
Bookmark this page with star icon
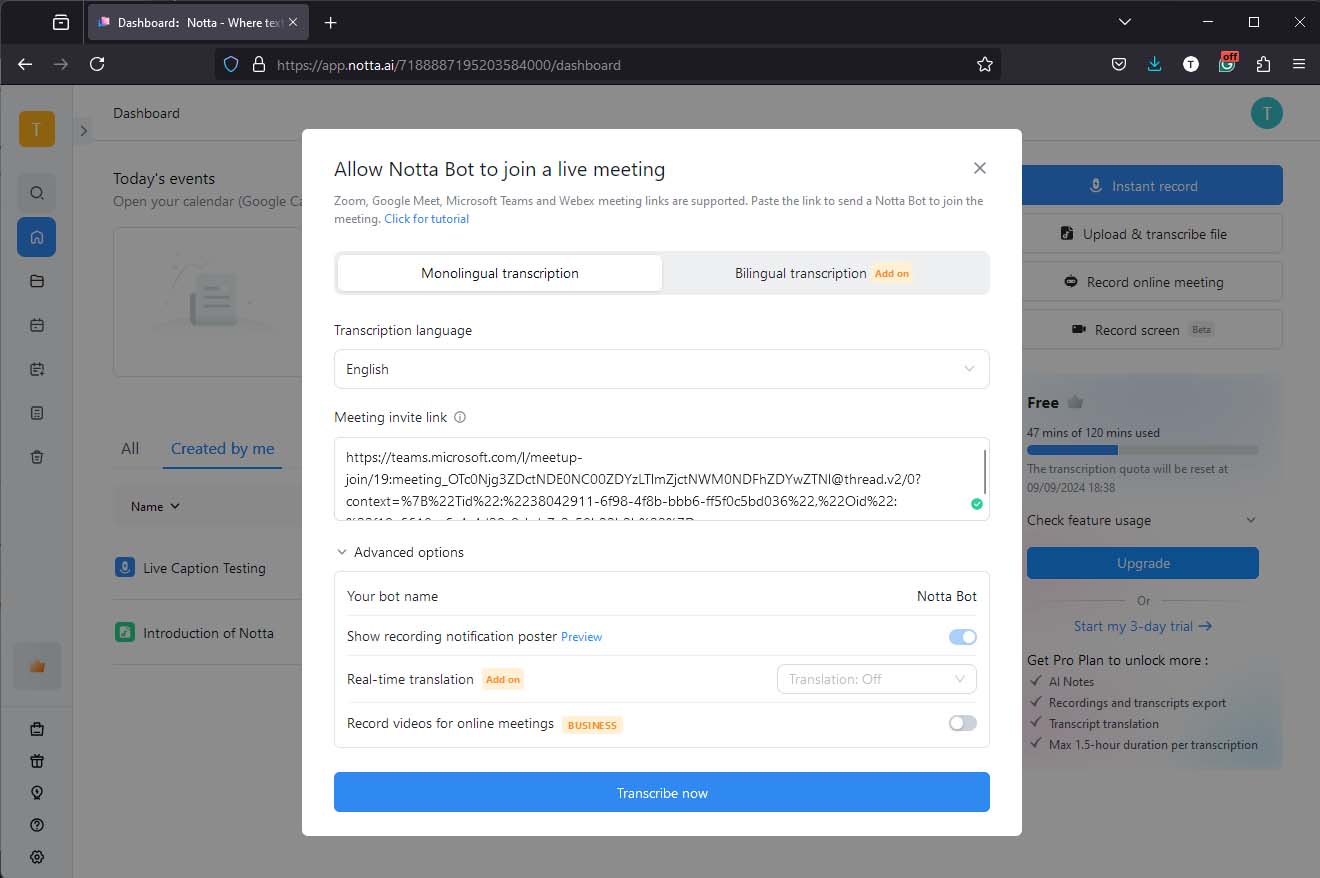(985, 64)
